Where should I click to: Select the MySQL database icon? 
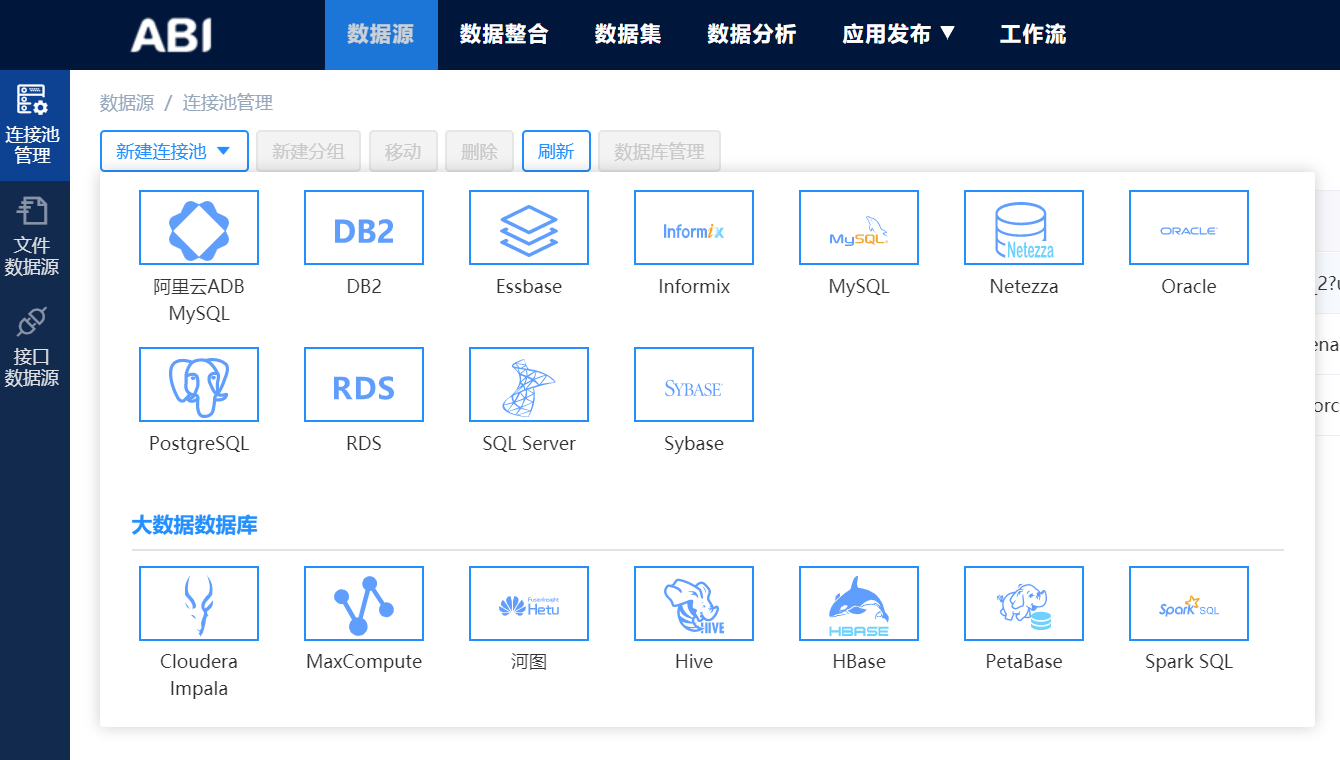858,228
